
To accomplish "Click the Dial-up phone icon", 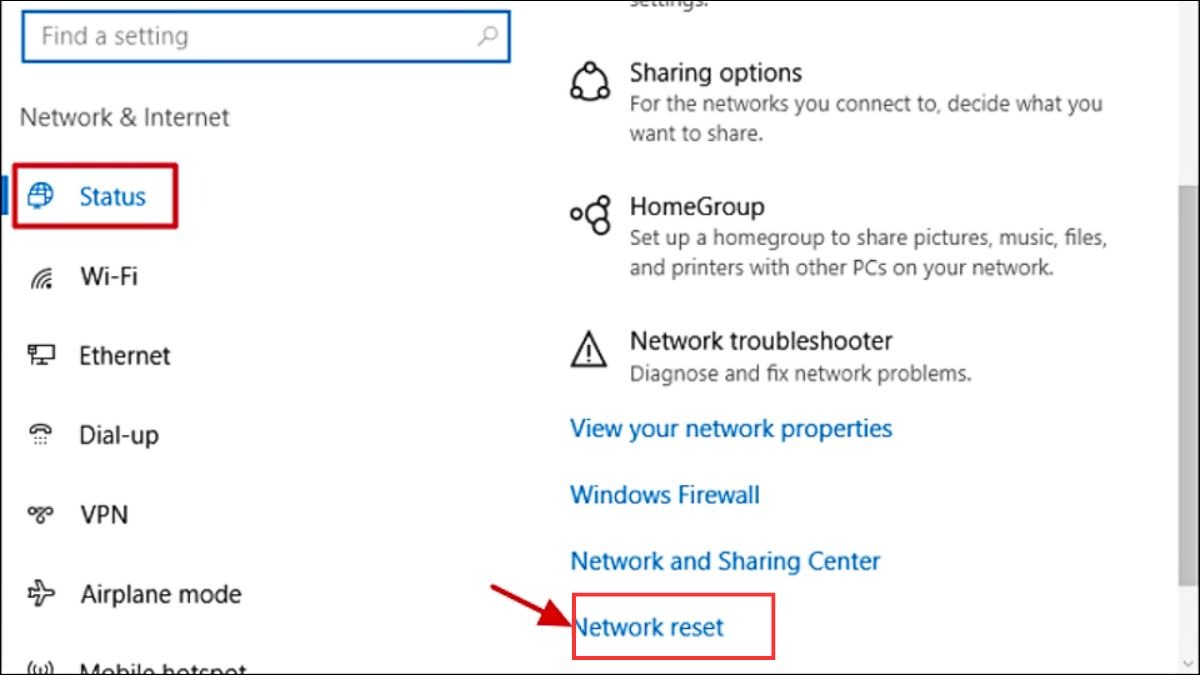I will [41, 435].
